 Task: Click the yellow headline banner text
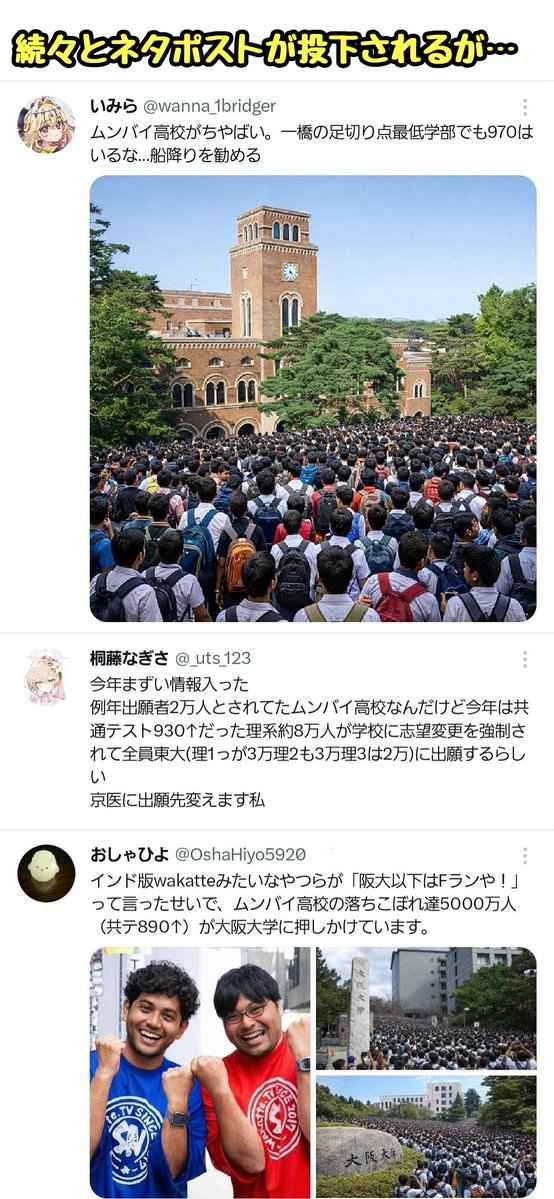(x=264, y=49)
